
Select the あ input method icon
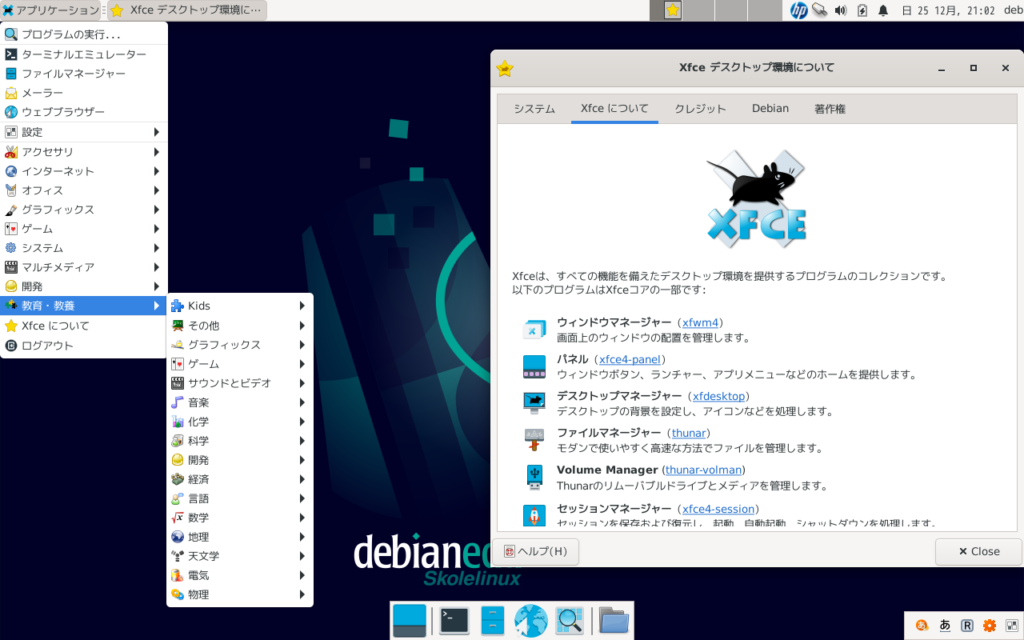(x=945, y=625)
